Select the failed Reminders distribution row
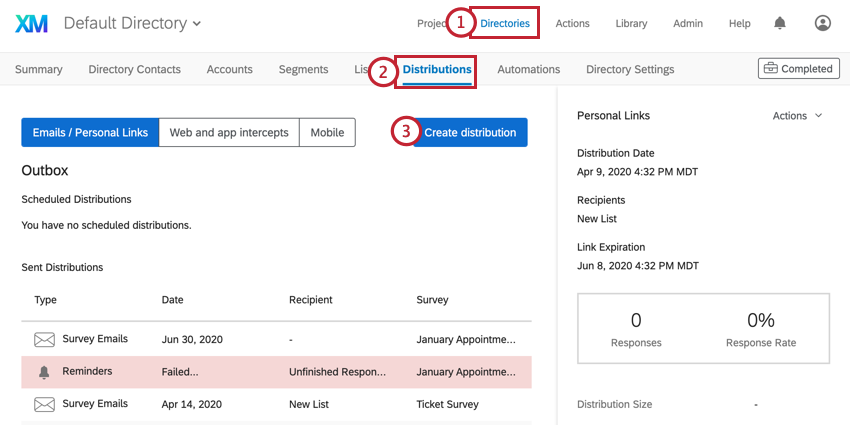Image resolution: width=850 pixels, height=425 pixels. click(x=276, y=372)
